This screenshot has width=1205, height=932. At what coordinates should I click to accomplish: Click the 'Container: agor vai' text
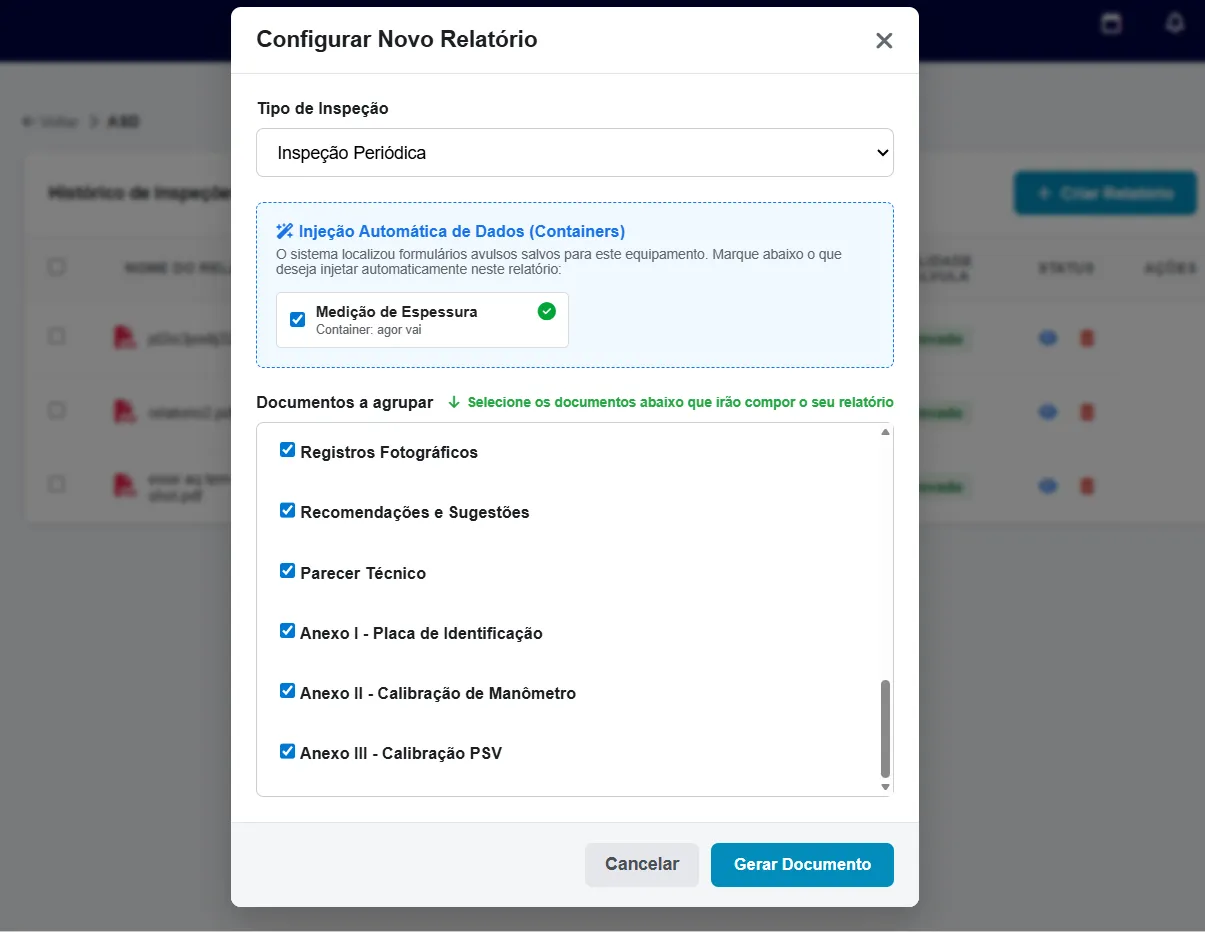[x=368, y=330]
